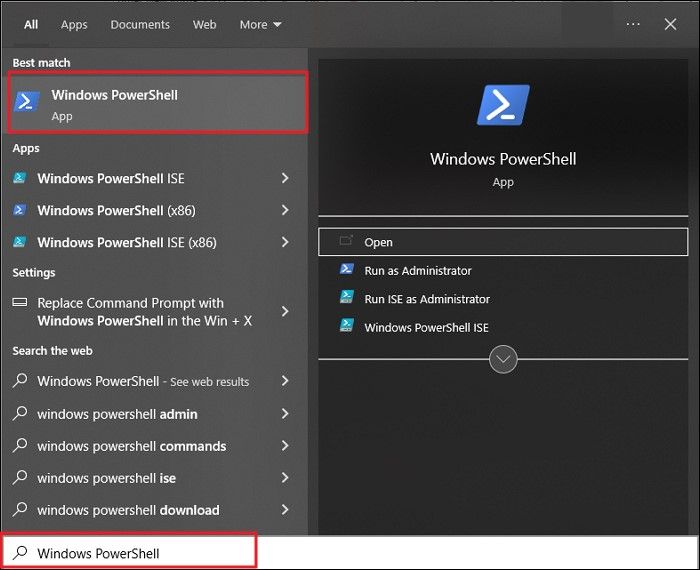Click the large PowerShell logo in the preview pane

[503, 105]
